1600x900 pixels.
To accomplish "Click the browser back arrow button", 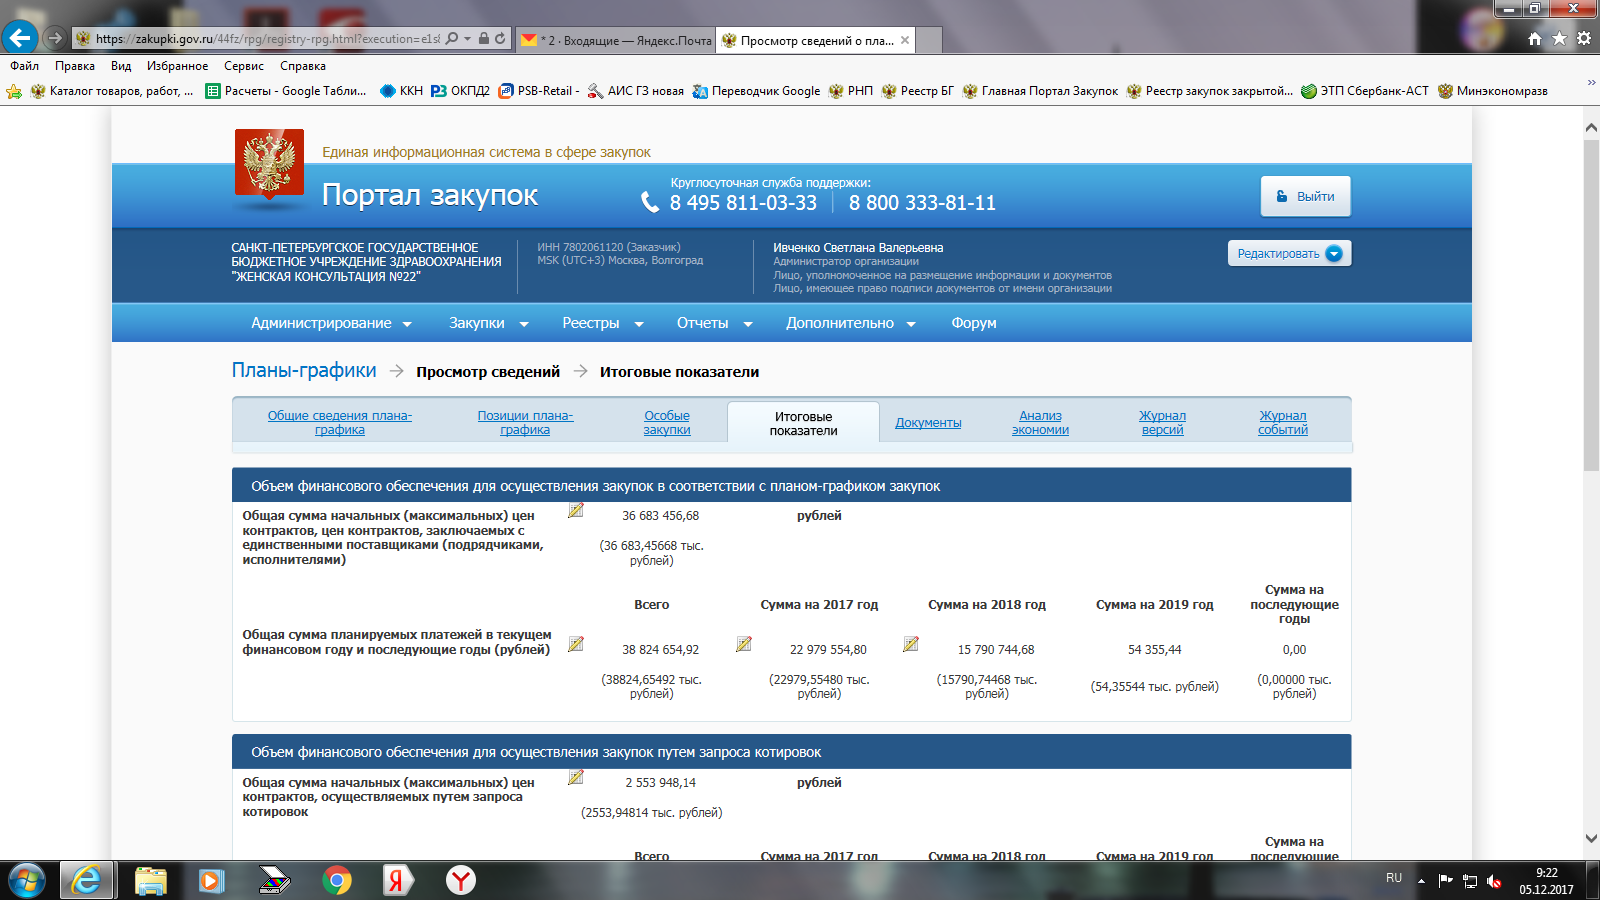I will 20,38.
